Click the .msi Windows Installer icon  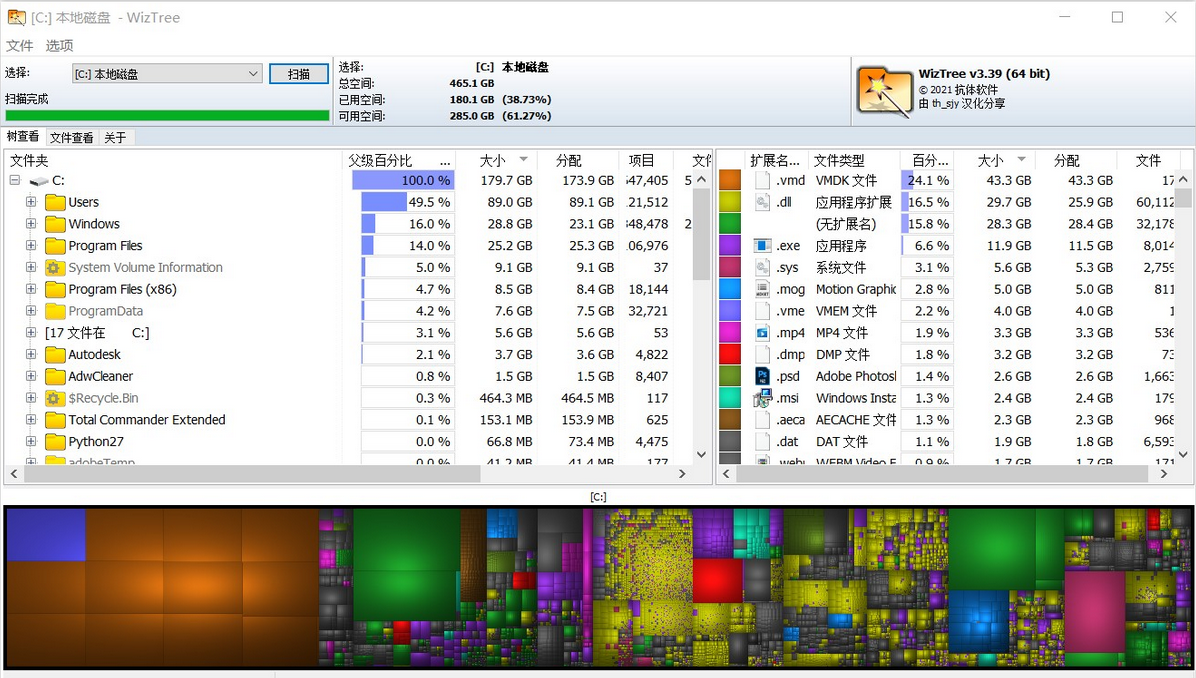click(x=762, y=398)
